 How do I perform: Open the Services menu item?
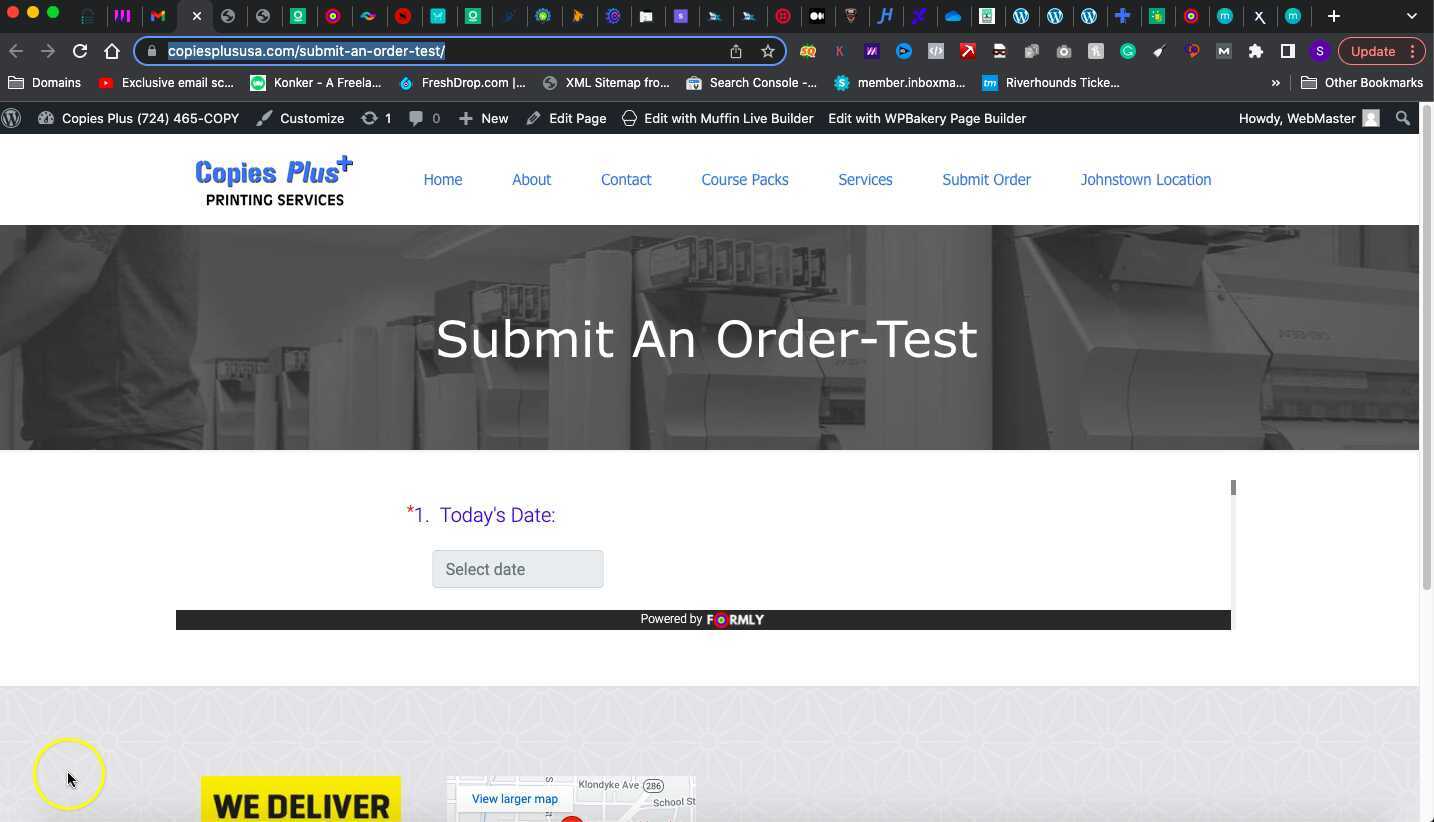[x=865, y=180]
